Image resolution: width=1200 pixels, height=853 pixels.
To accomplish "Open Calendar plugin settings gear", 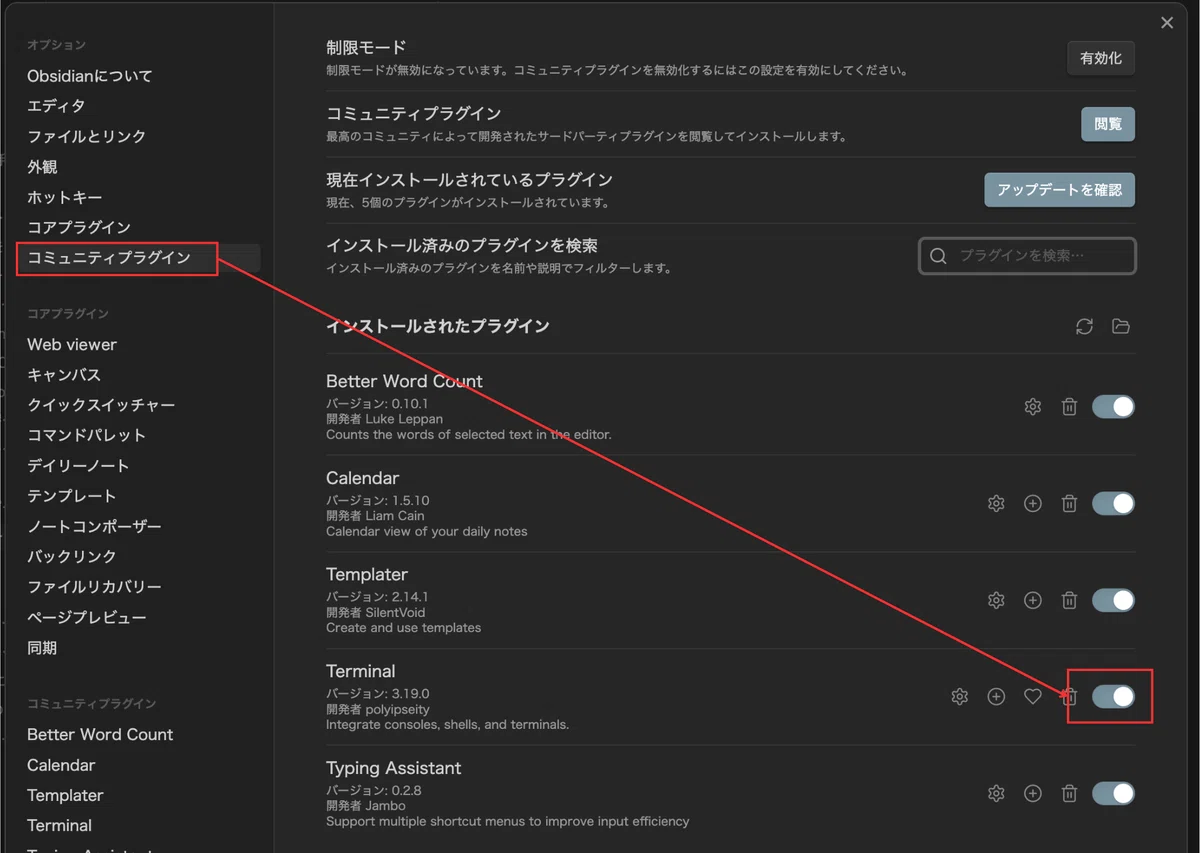I will tap(996, 504).
